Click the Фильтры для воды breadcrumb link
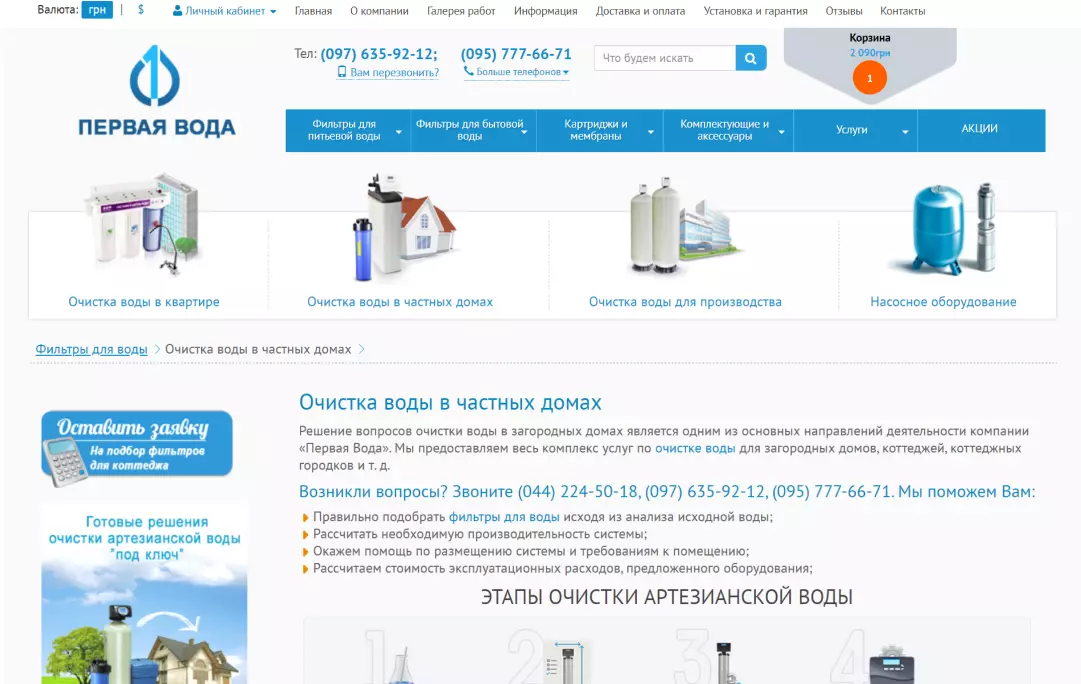Image resolution: width=1081 pixels, height=684 pixels. (x=91, y=349)
